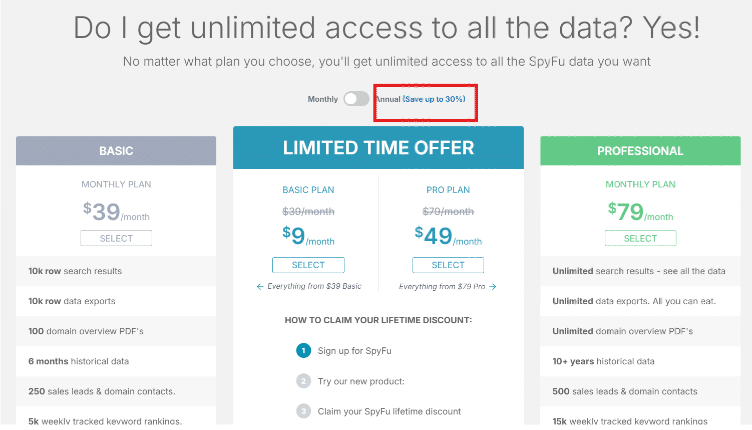This screenshot has height=430, width=752.
Task: Click the Monthly billing label
Action: point(322,99)
